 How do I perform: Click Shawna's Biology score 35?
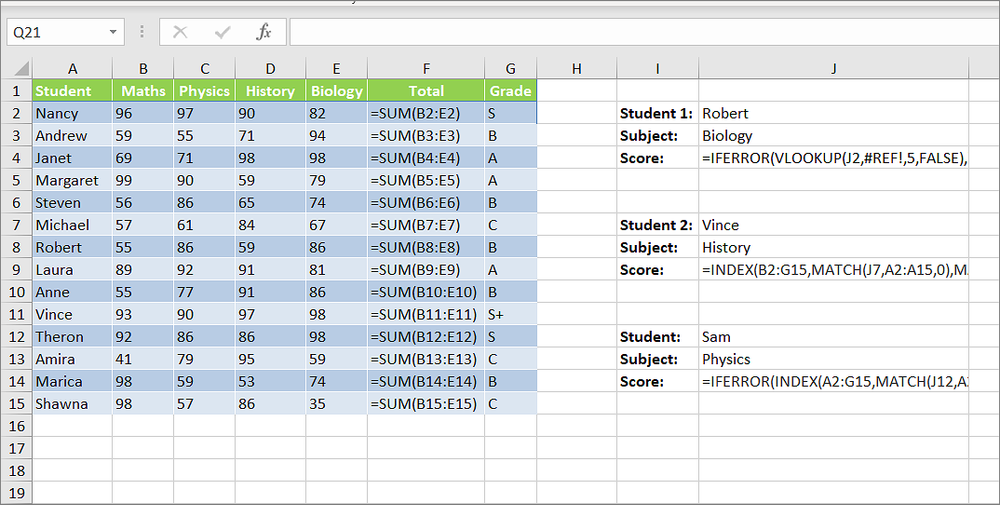337,403
